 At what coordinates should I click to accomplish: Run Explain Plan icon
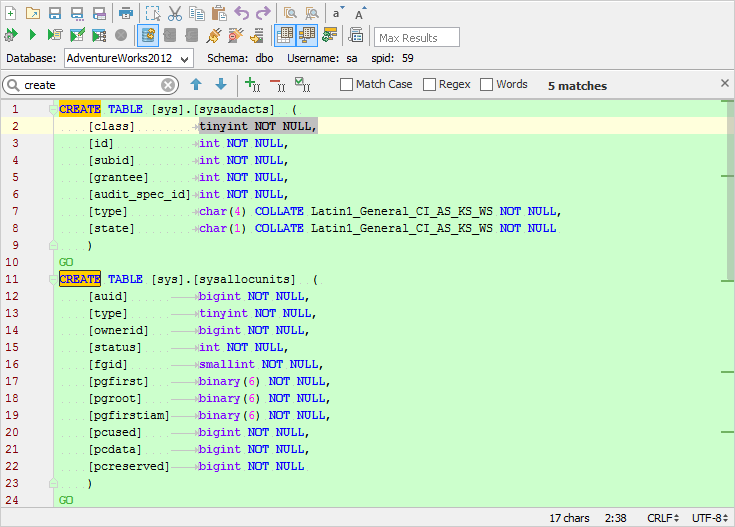(x=99, y=35)
